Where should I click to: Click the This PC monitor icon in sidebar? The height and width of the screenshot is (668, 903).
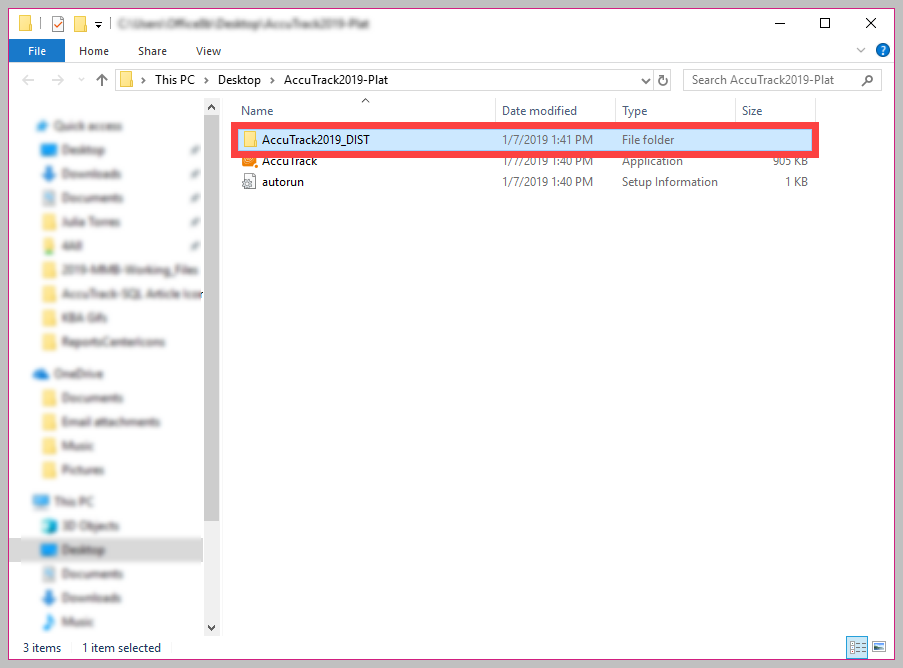41,502
